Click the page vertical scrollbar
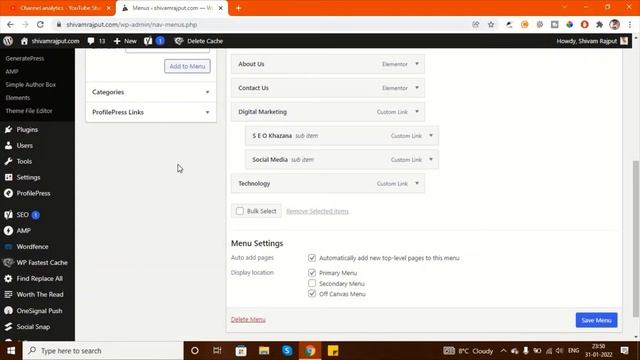The width and height of the screenshot is (640, 360). [636, 239]
